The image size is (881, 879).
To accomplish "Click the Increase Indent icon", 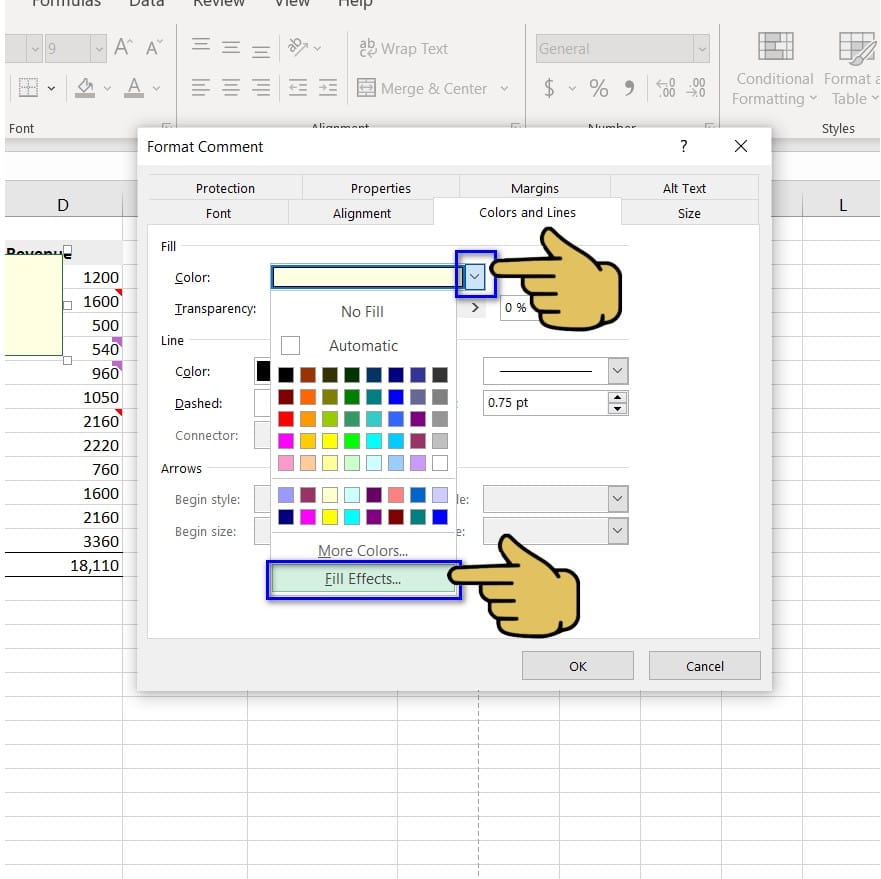I will click(328, 88).
